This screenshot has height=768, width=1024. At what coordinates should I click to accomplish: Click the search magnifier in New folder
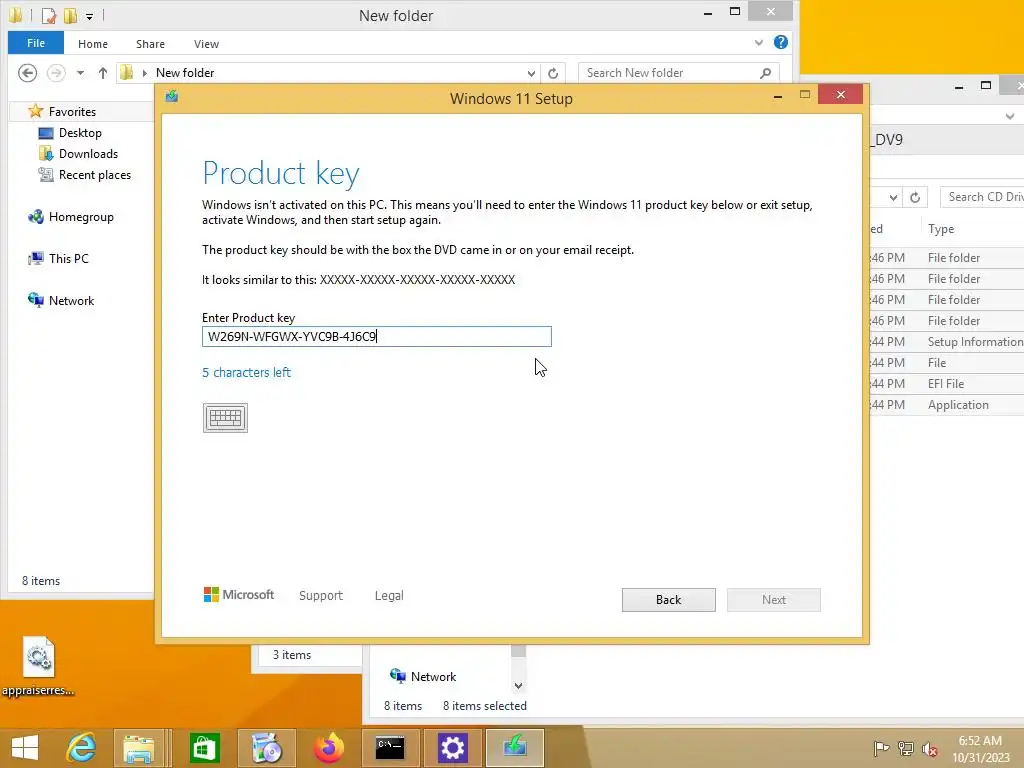point(765,73)
